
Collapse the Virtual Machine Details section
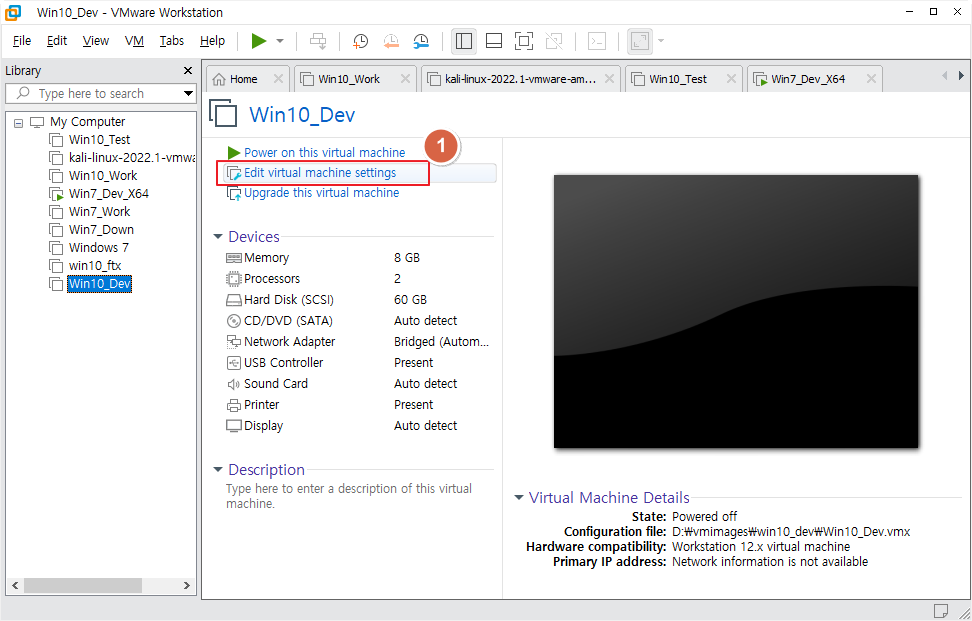pos(519,497)
